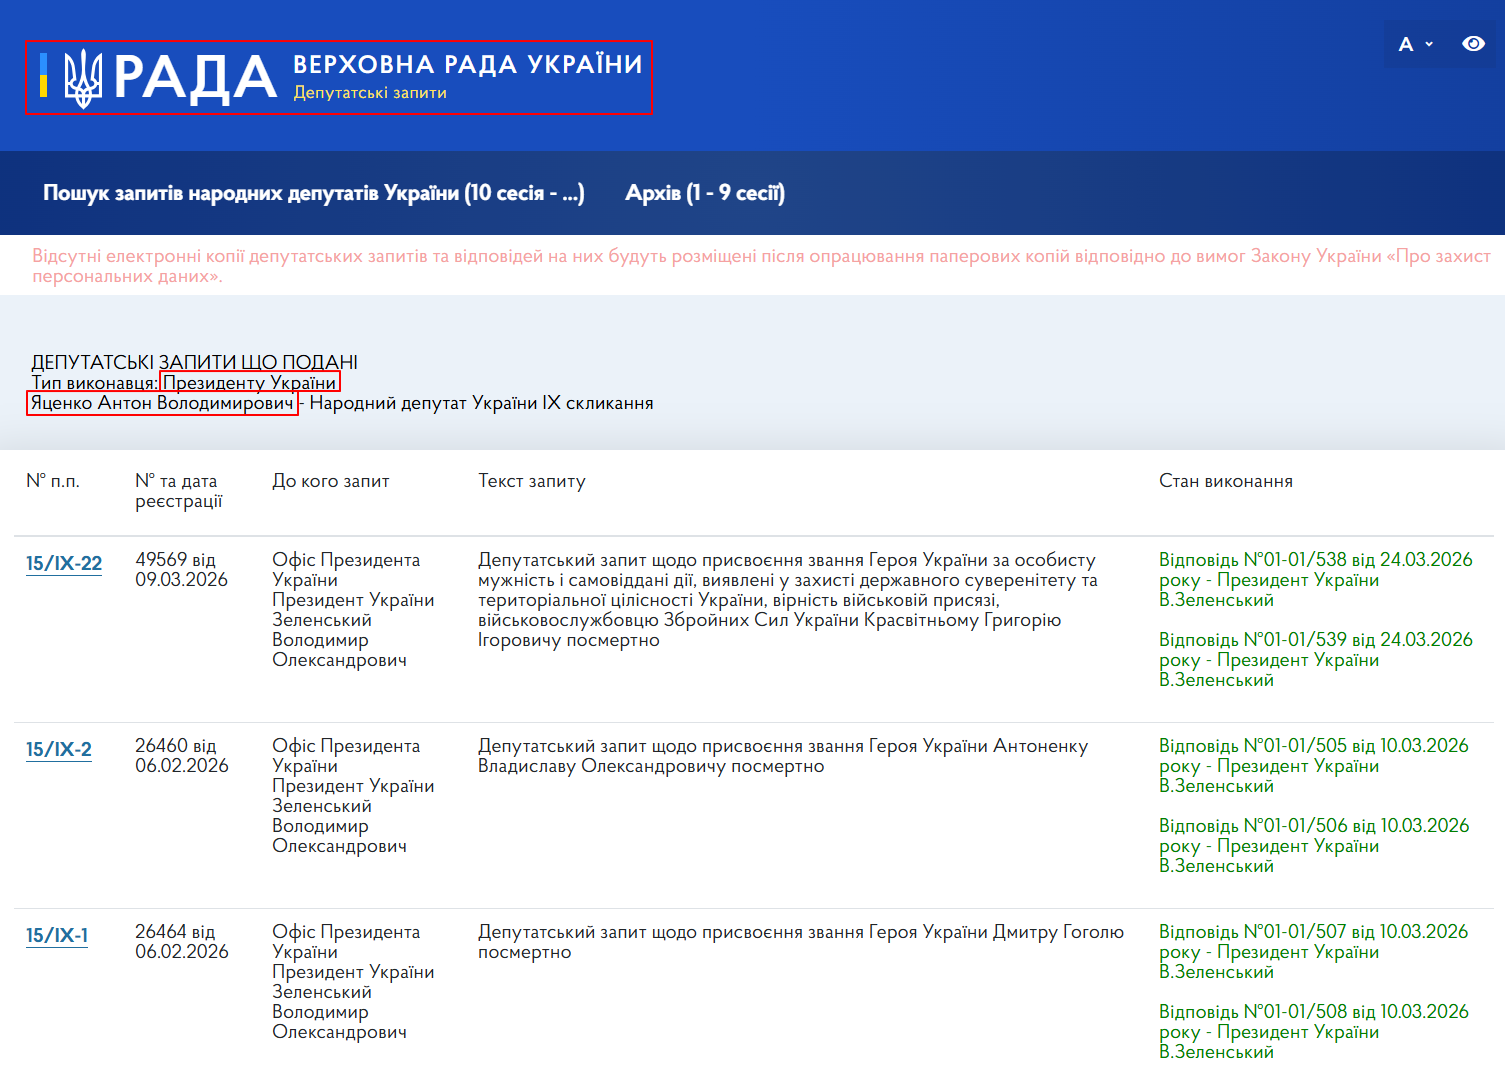This screenshot has height=1091, width=1505.
Task: Open response №01-01/538 від 24.03.2026
Action: click(1315, 580)
